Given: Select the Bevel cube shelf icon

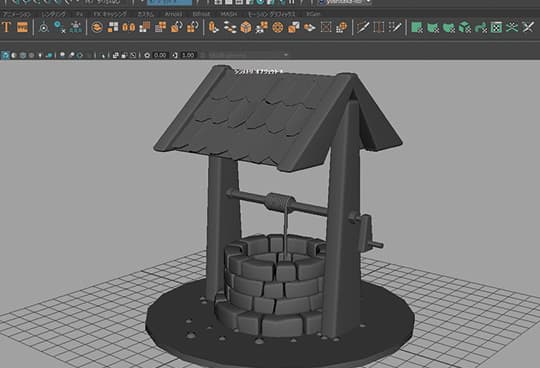Looking at the screenshot, I should (246, 27).
